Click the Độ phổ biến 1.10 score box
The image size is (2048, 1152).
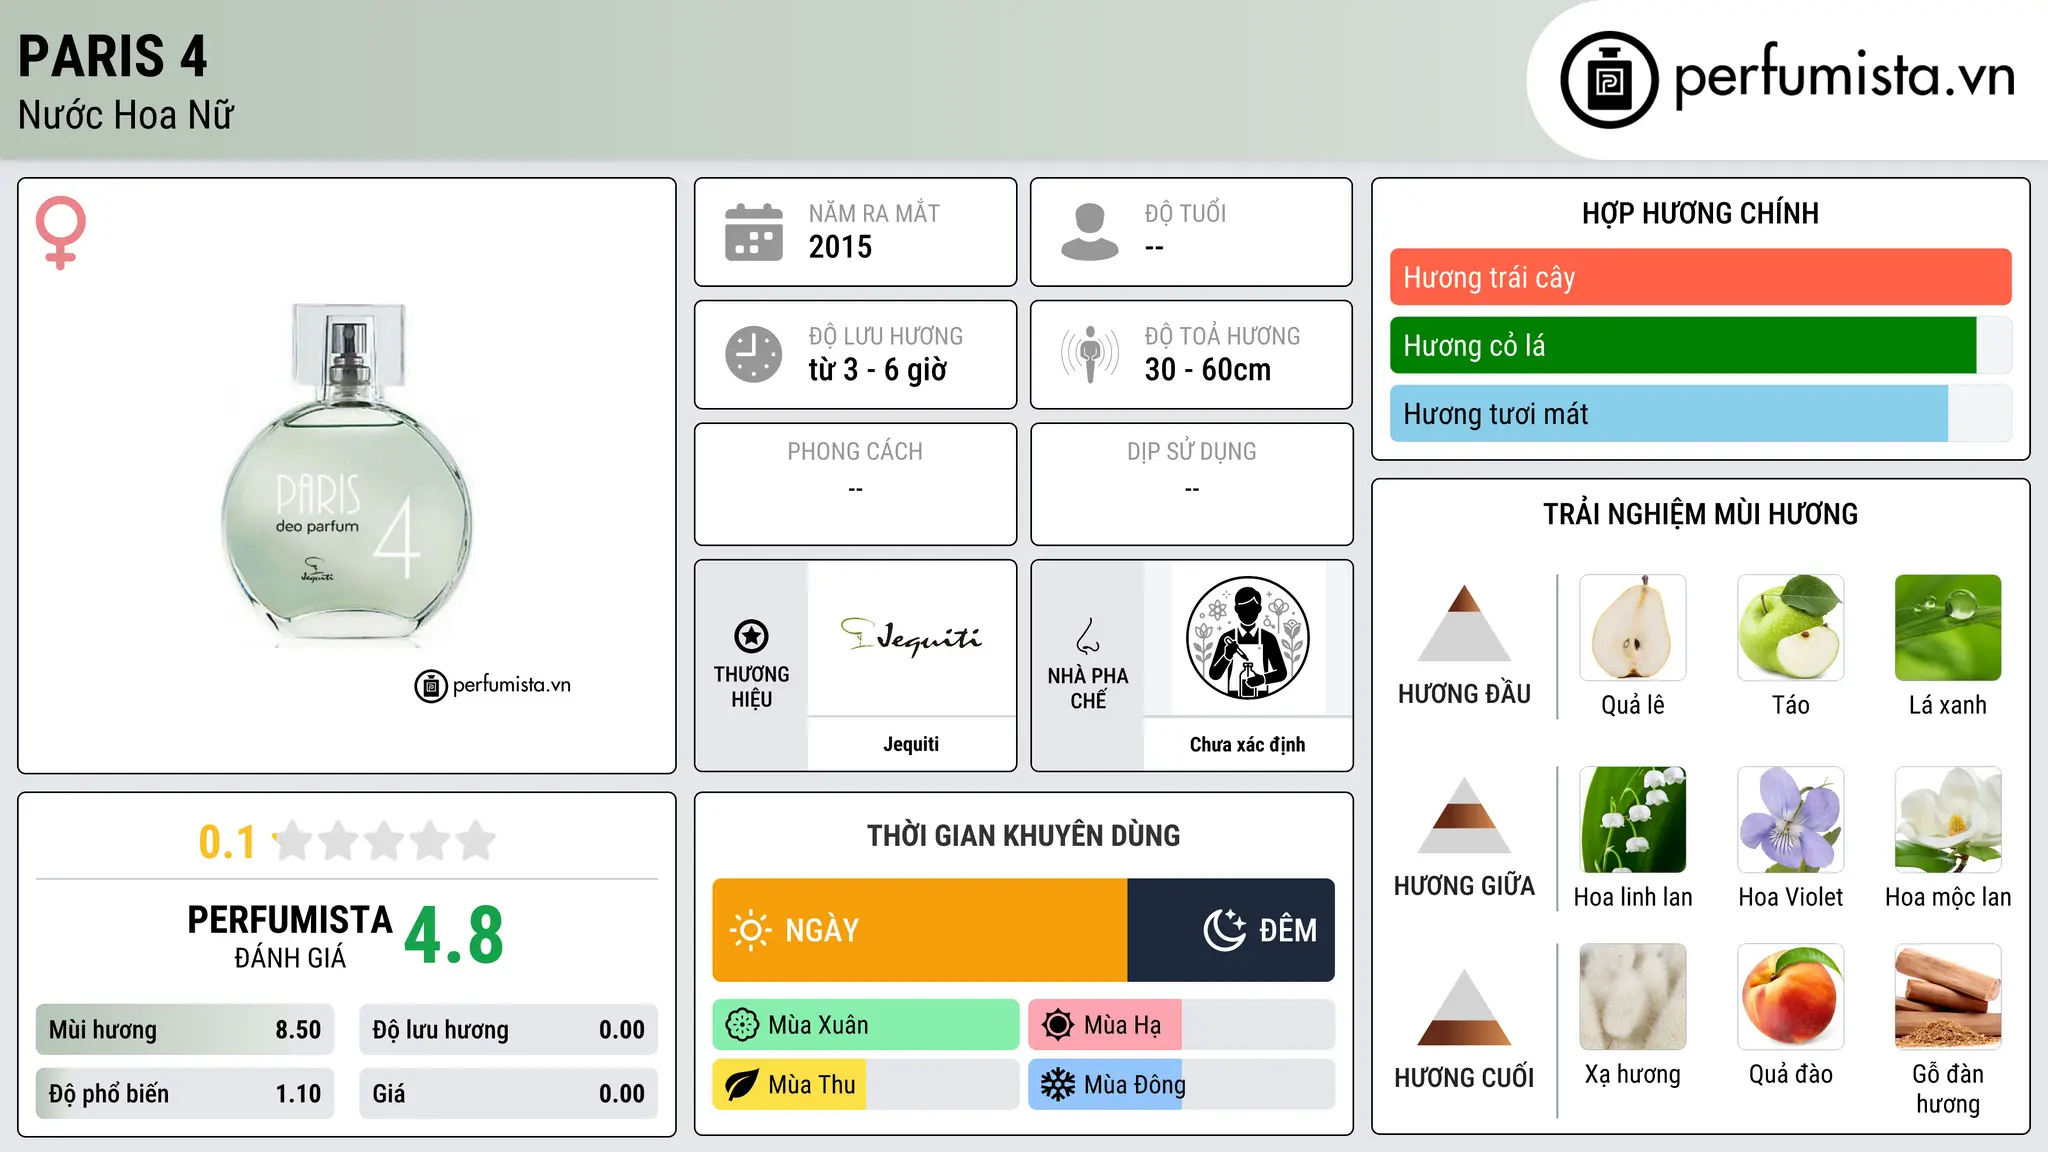tap(185, 1094)
